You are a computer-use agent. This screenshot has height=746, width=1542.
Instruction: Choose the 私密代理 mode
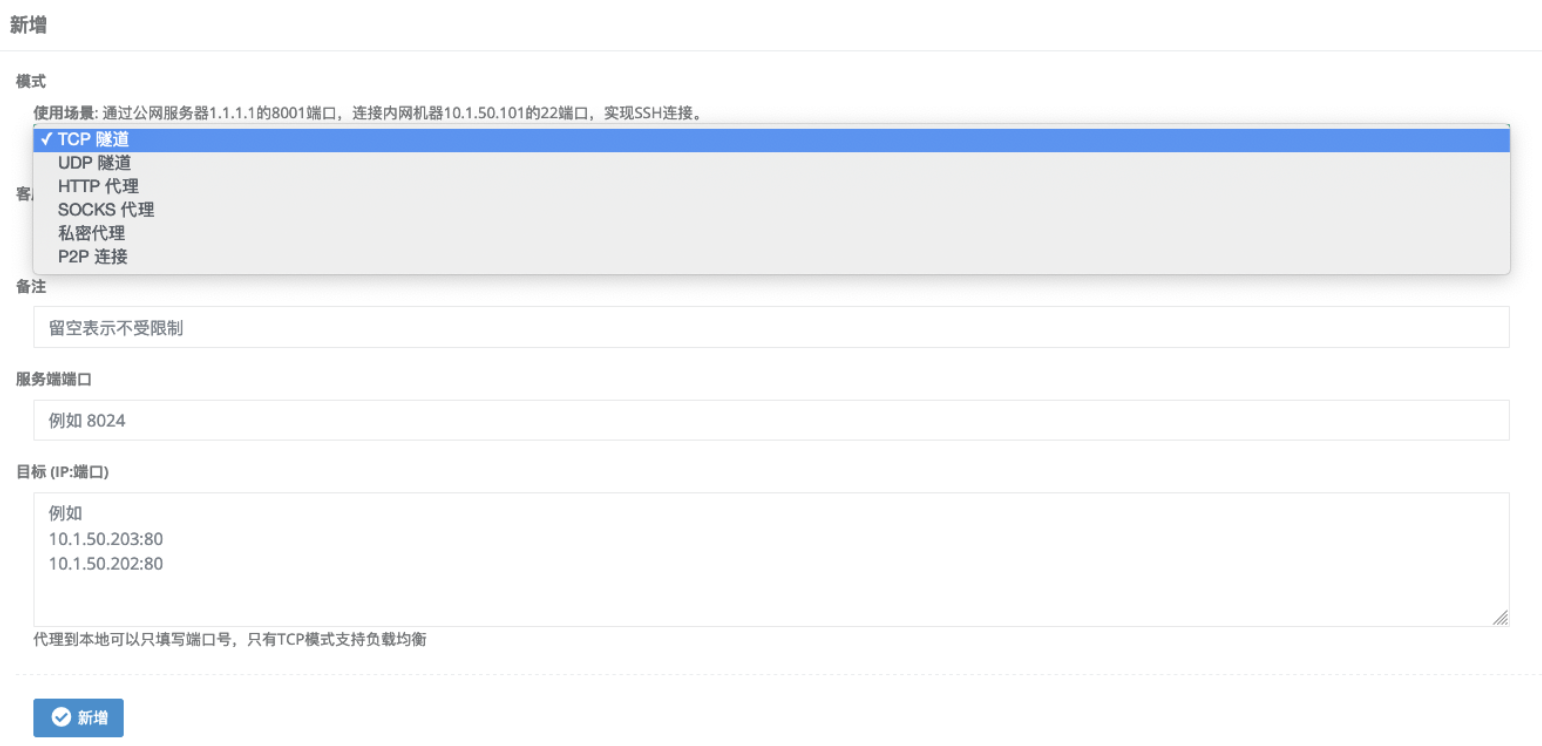(x=771, y=233)
